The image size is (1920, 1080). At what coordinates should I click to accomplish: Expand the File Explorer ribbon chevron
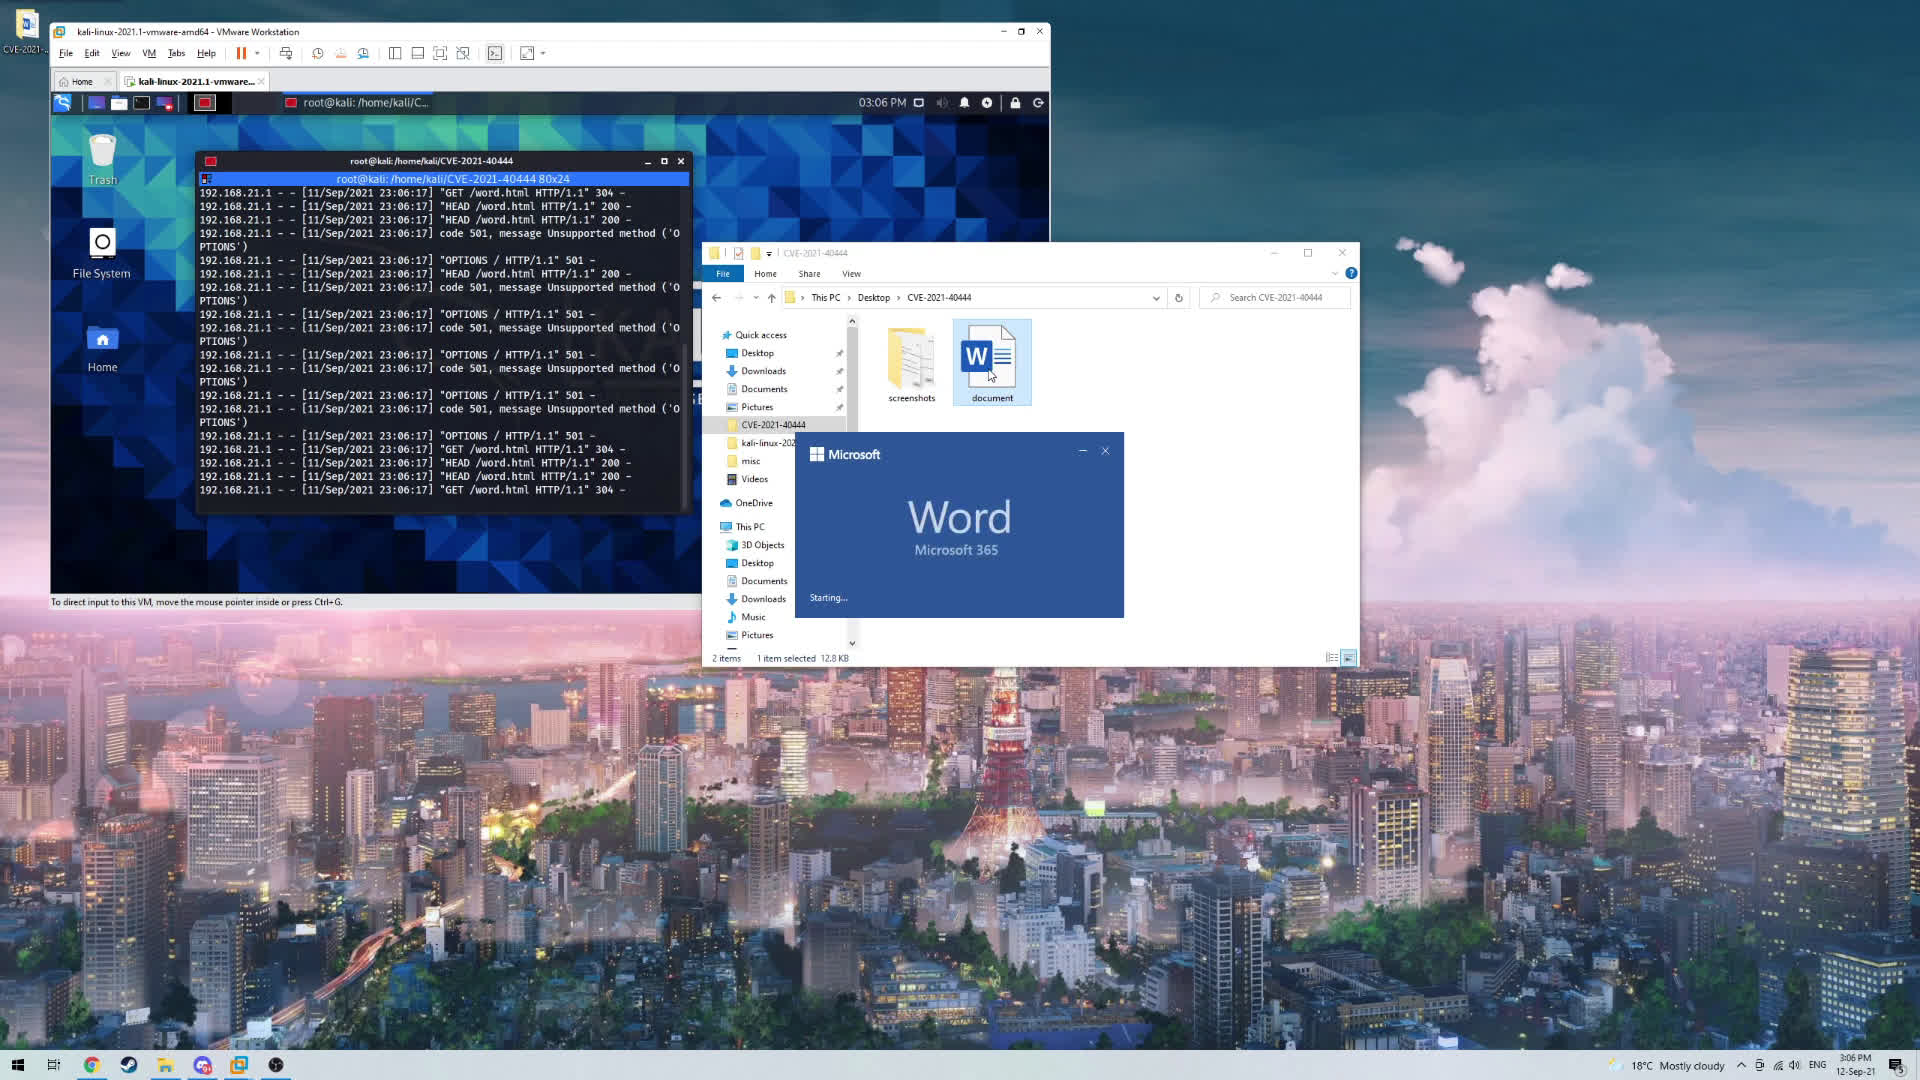[1334, 274]
